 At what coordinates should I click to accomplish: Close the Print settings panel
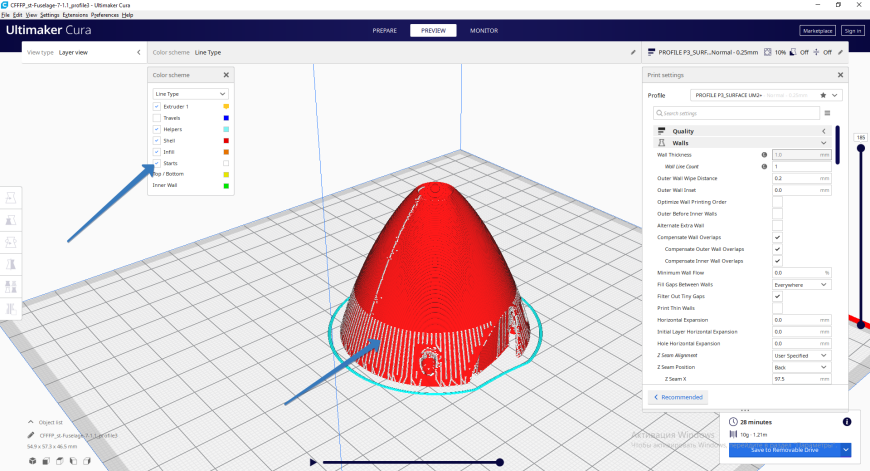840,75
